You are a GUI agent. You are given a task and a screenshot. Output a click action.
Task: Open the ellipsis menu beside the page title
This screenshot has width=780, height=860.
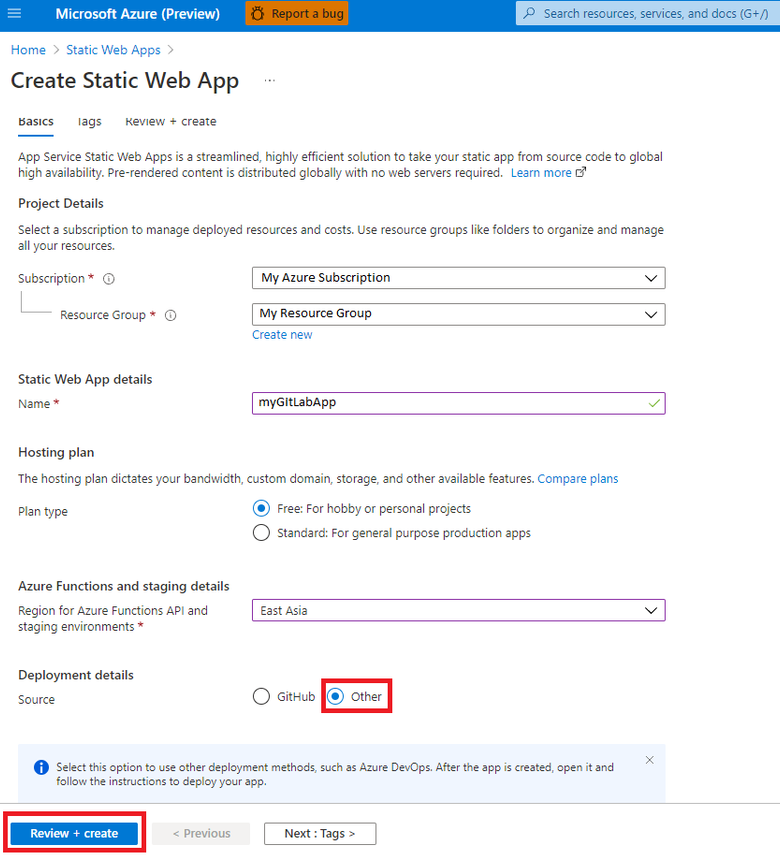(x=269, y=81)
